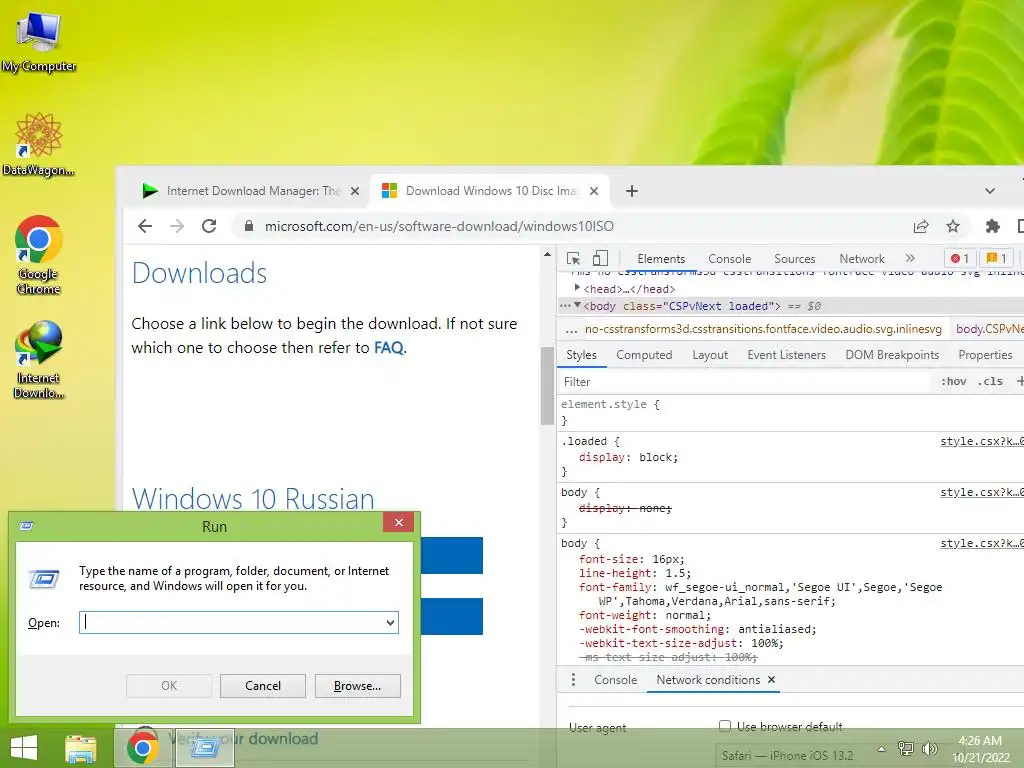This screenshot has width=1024, height=768.
Task: Share this page icon in address bar
Action: pyautogui.click(x=921, y=226)
